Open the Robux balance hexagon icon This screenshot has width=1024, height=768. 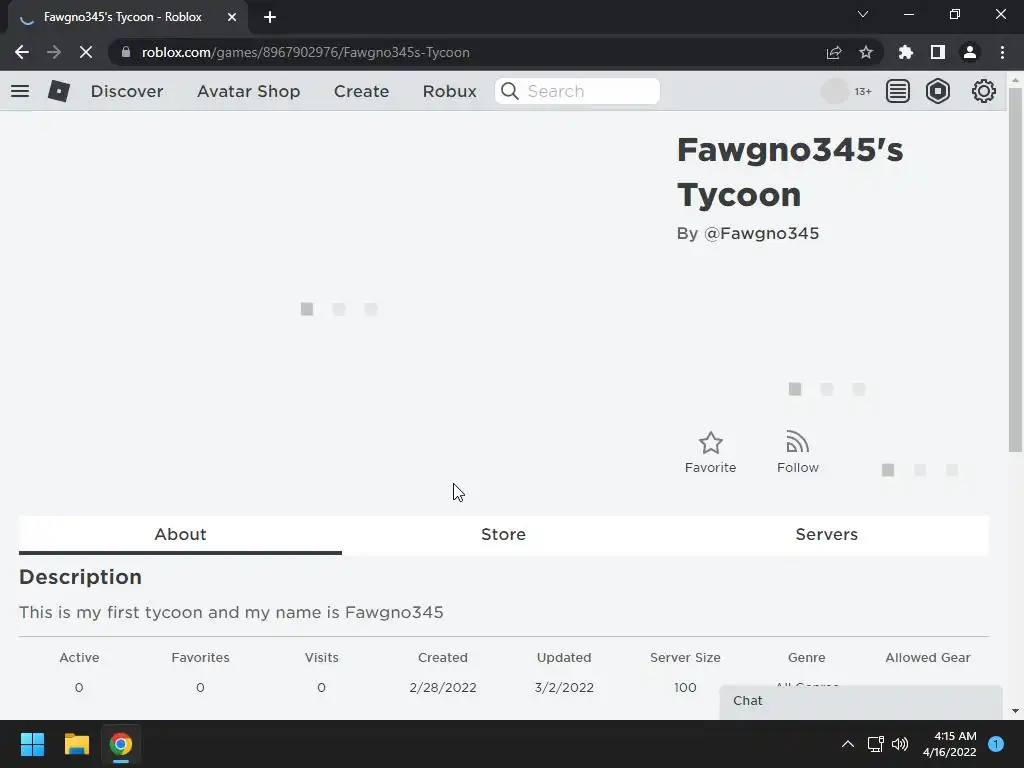click(x=938, y=91)
